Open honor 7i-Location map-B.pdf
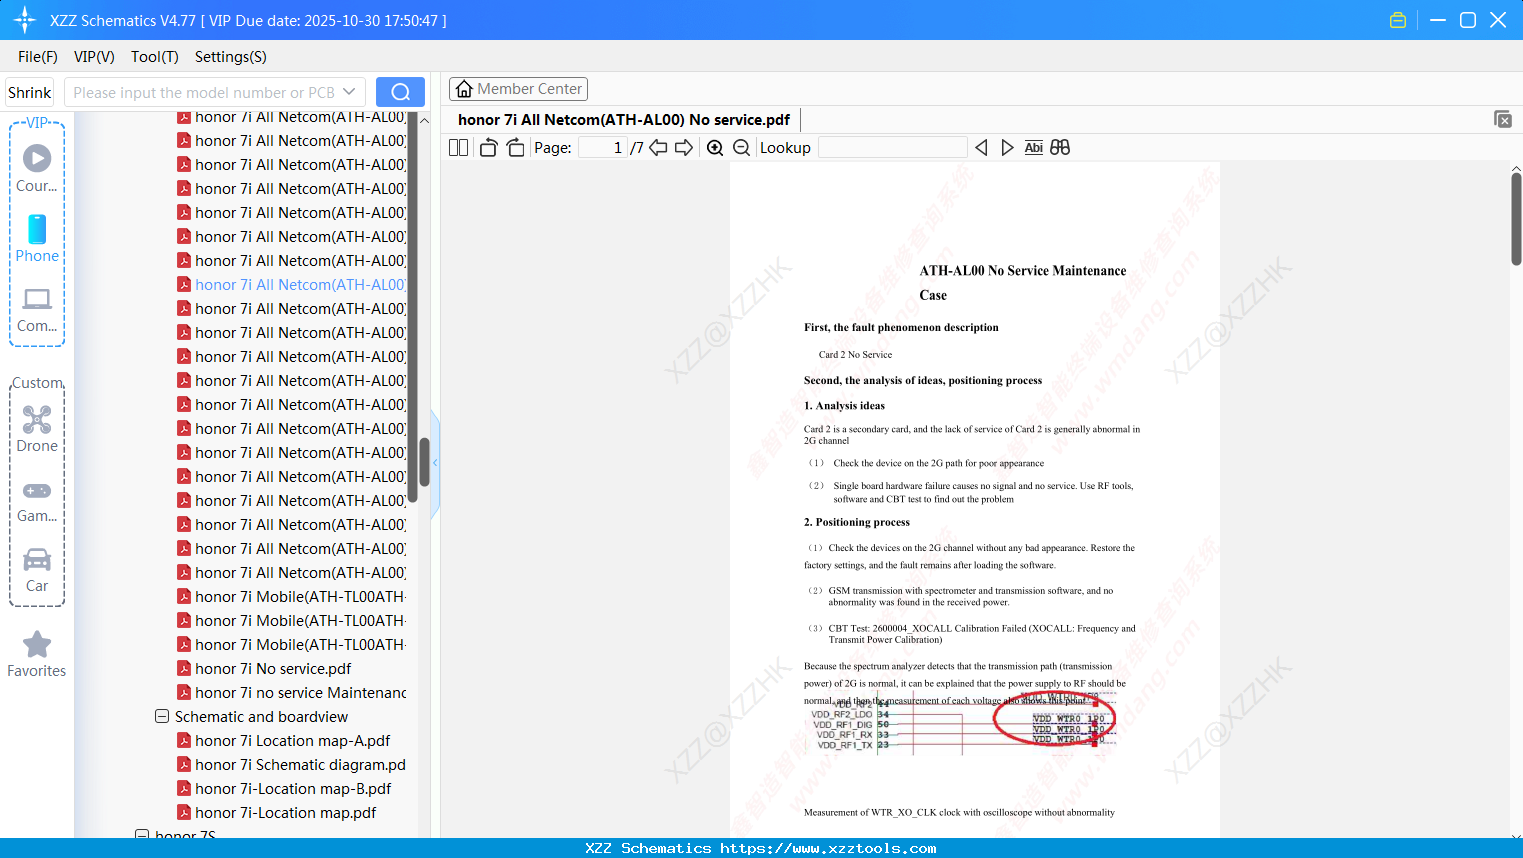Image resolution: width=1523 pixels, height=858 pixels. [285, 788]
